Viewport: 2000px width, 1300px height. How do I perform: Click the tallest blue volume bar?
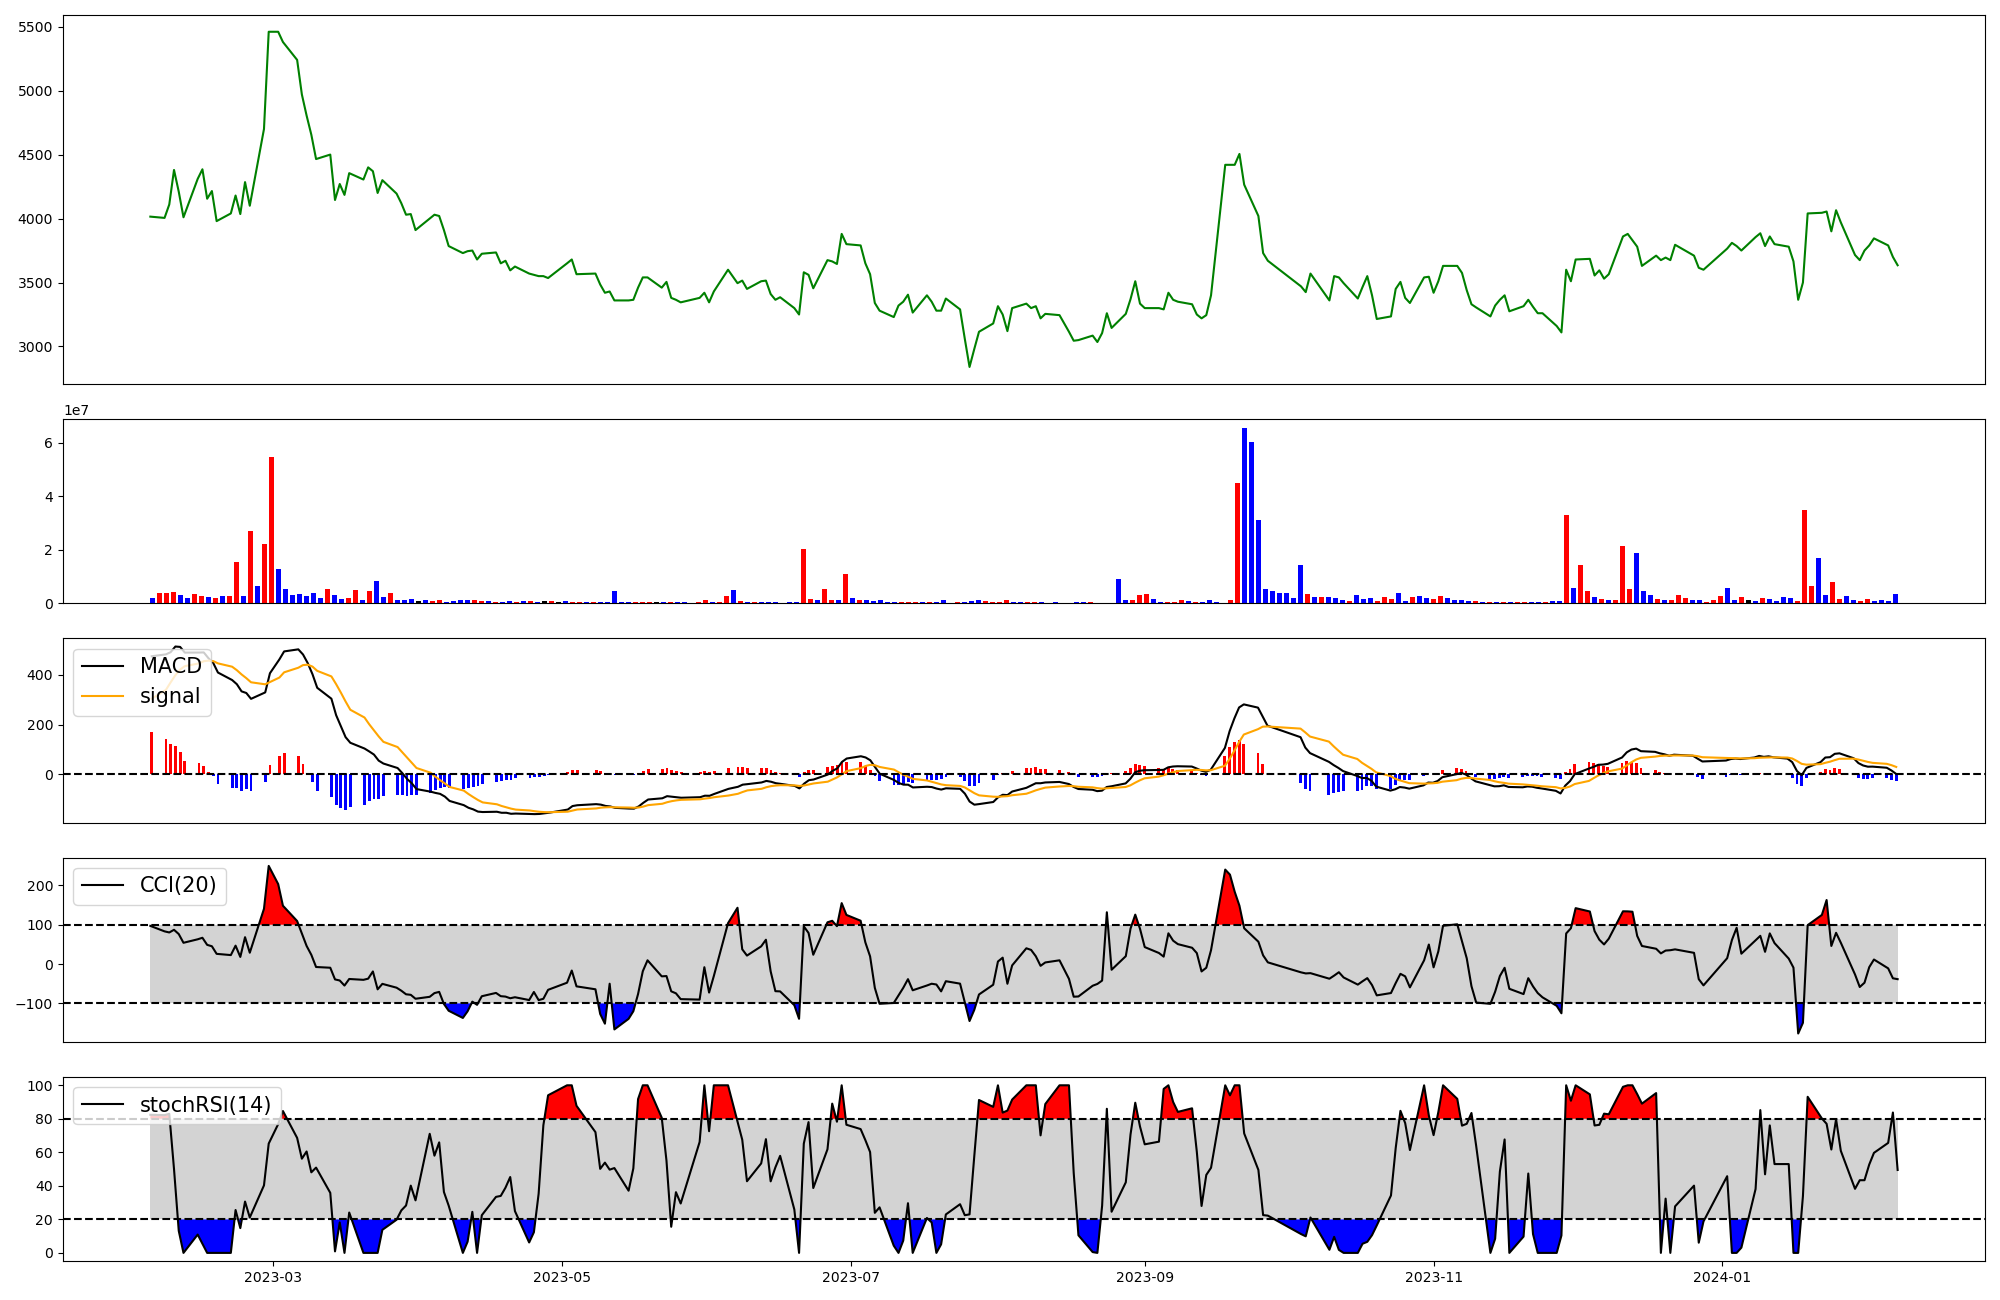(x=1244, y=515)
